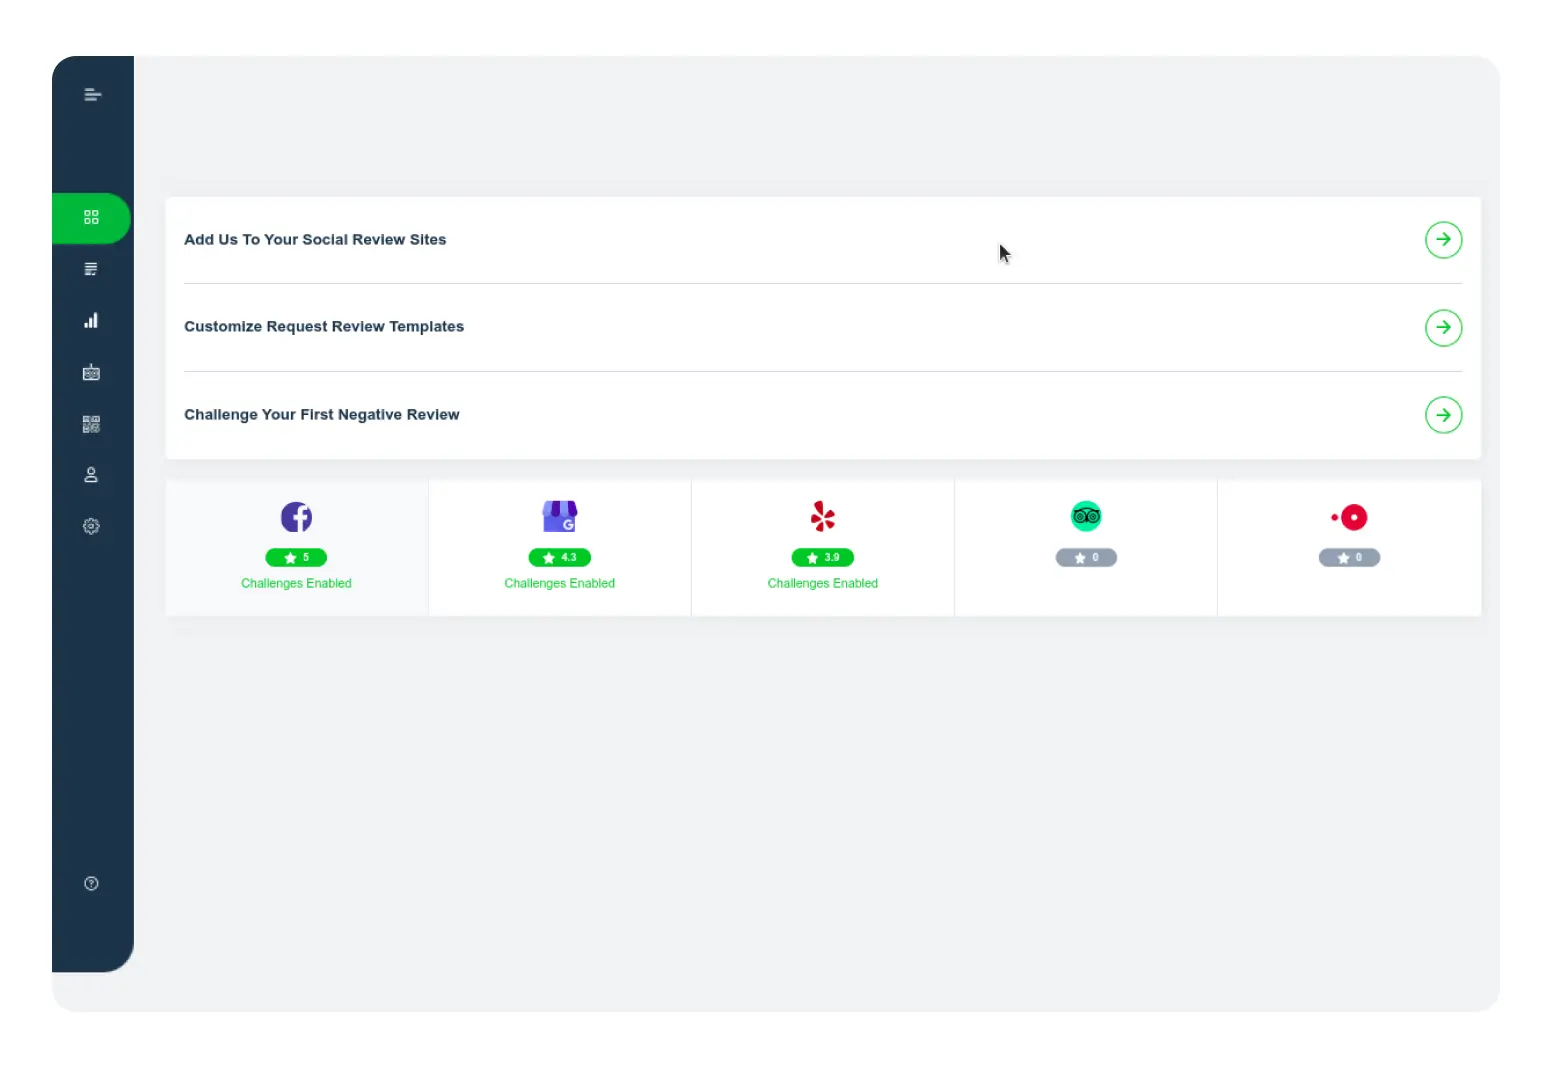Click Challenges Enabled under Facebook
The width and height of the screenshot is (1544, 1072).
tap(296, 584)
